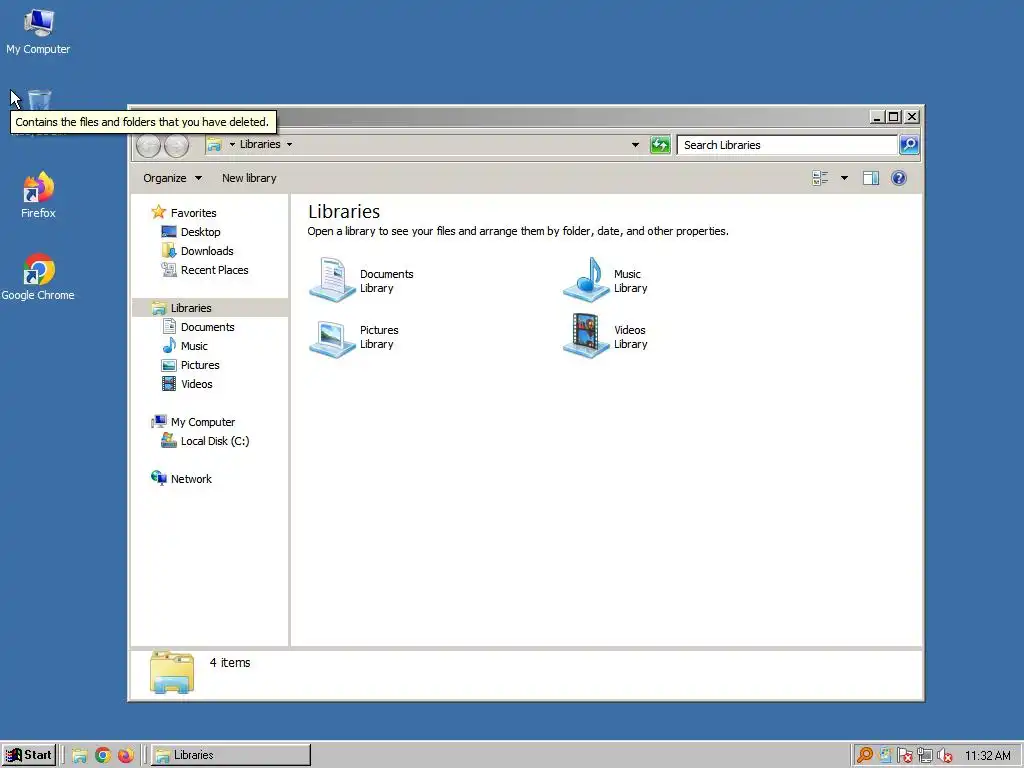Launch Firefox from quick launch
The image size is (1024, 768).
pos(125,756)
